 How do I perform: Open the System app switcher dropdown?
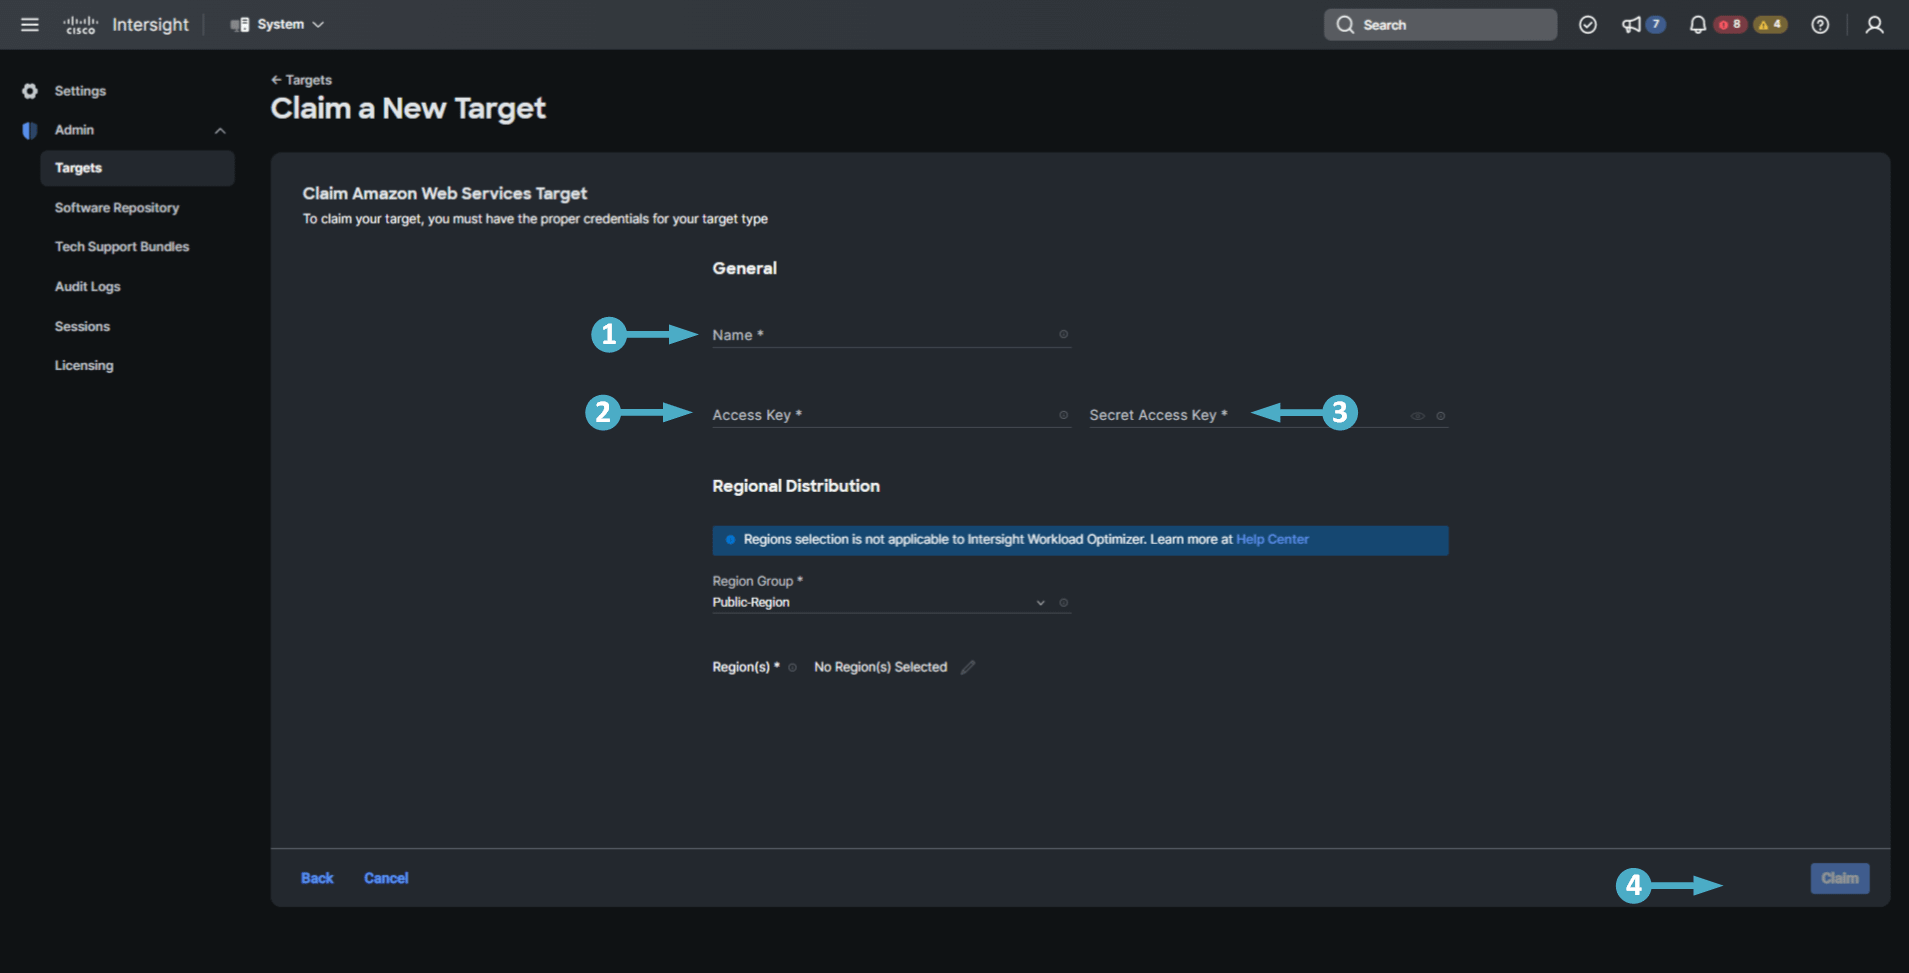[x=278, y=25]
